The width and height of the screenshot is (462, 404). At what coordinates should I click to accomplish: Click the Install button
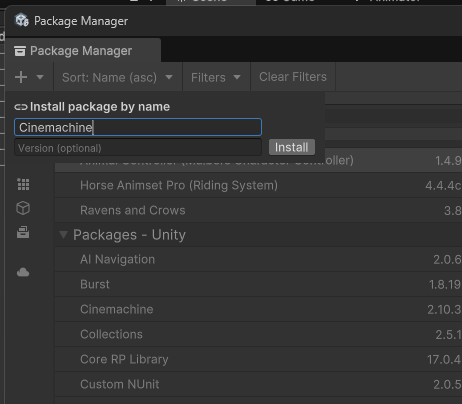(292, 147)
